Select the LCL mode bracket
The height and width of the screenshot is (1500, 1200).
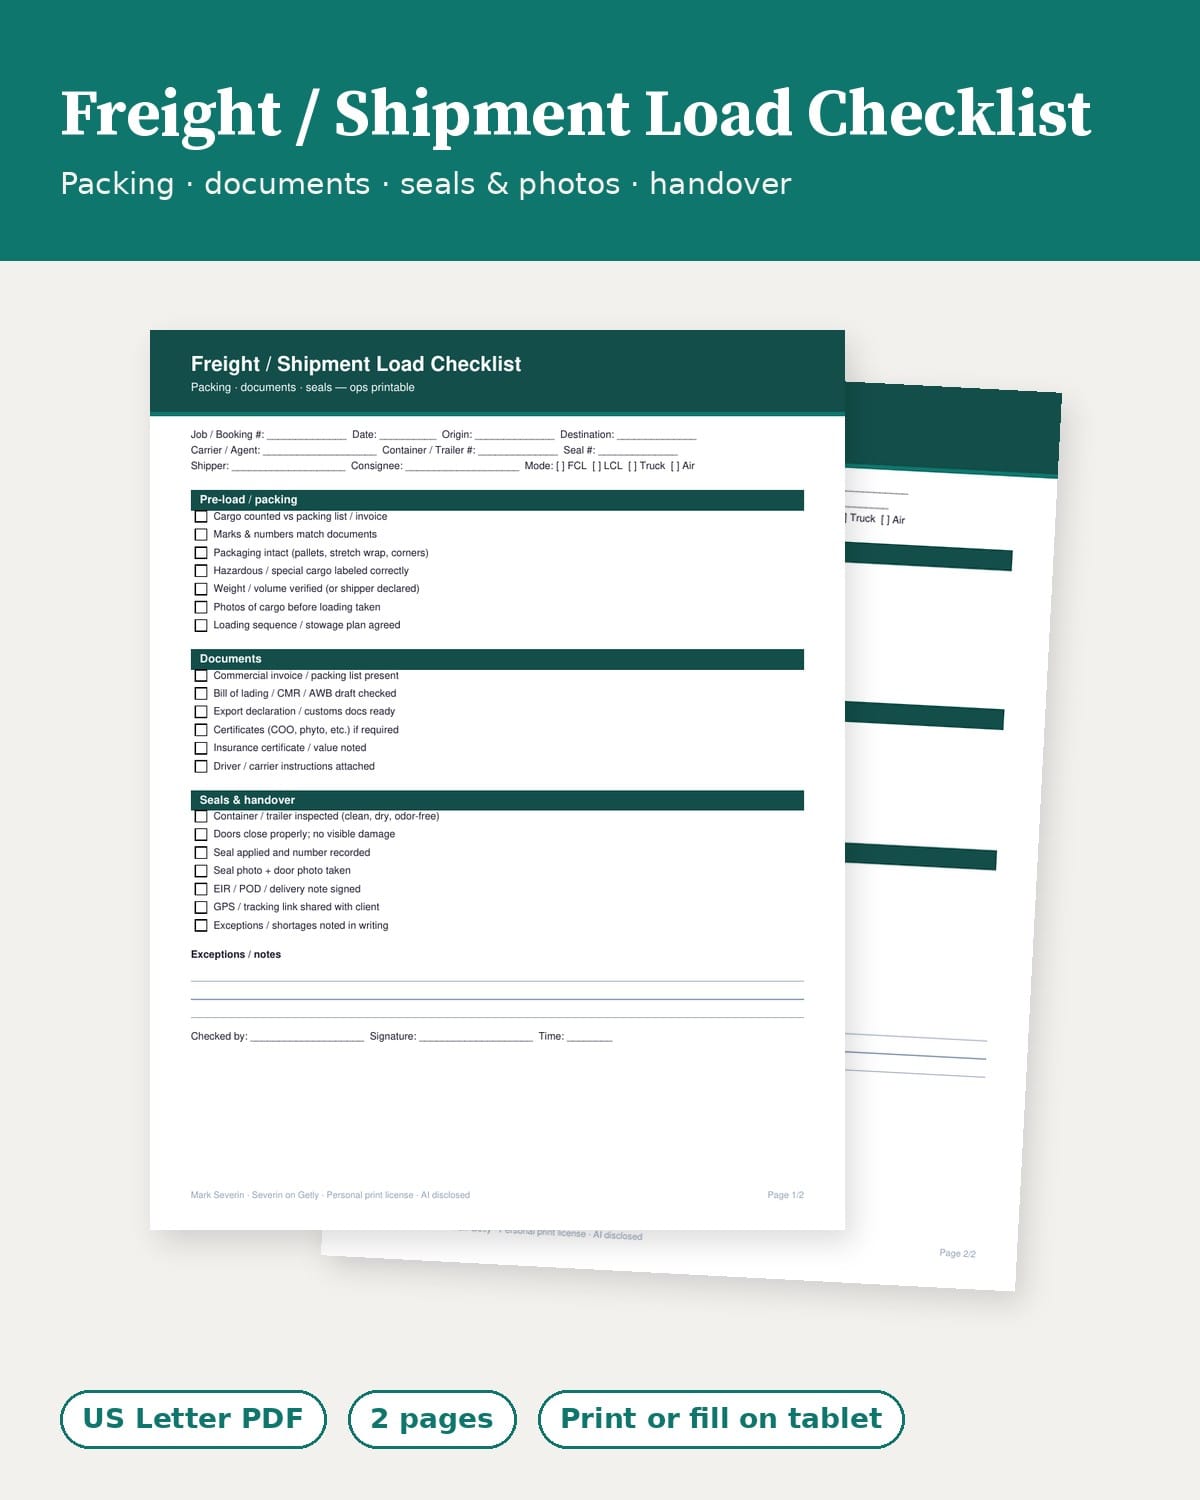pos(596,466)
